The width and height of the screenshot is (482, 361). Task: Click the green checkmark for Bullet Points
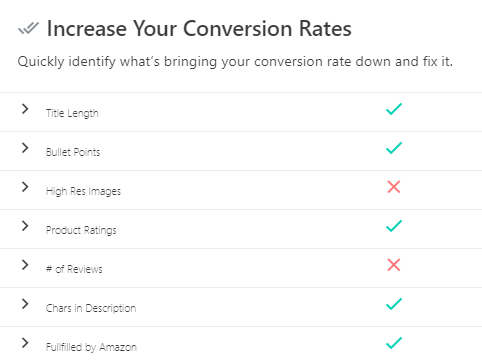(x=394, y=148)
